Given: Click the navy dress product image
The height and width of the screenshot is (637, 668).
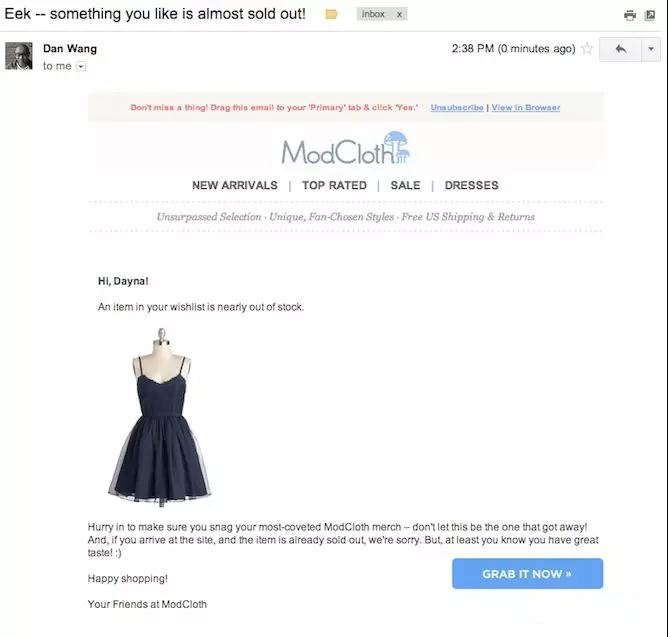Looking at the screenshot, I should click(x=160, y=417).
